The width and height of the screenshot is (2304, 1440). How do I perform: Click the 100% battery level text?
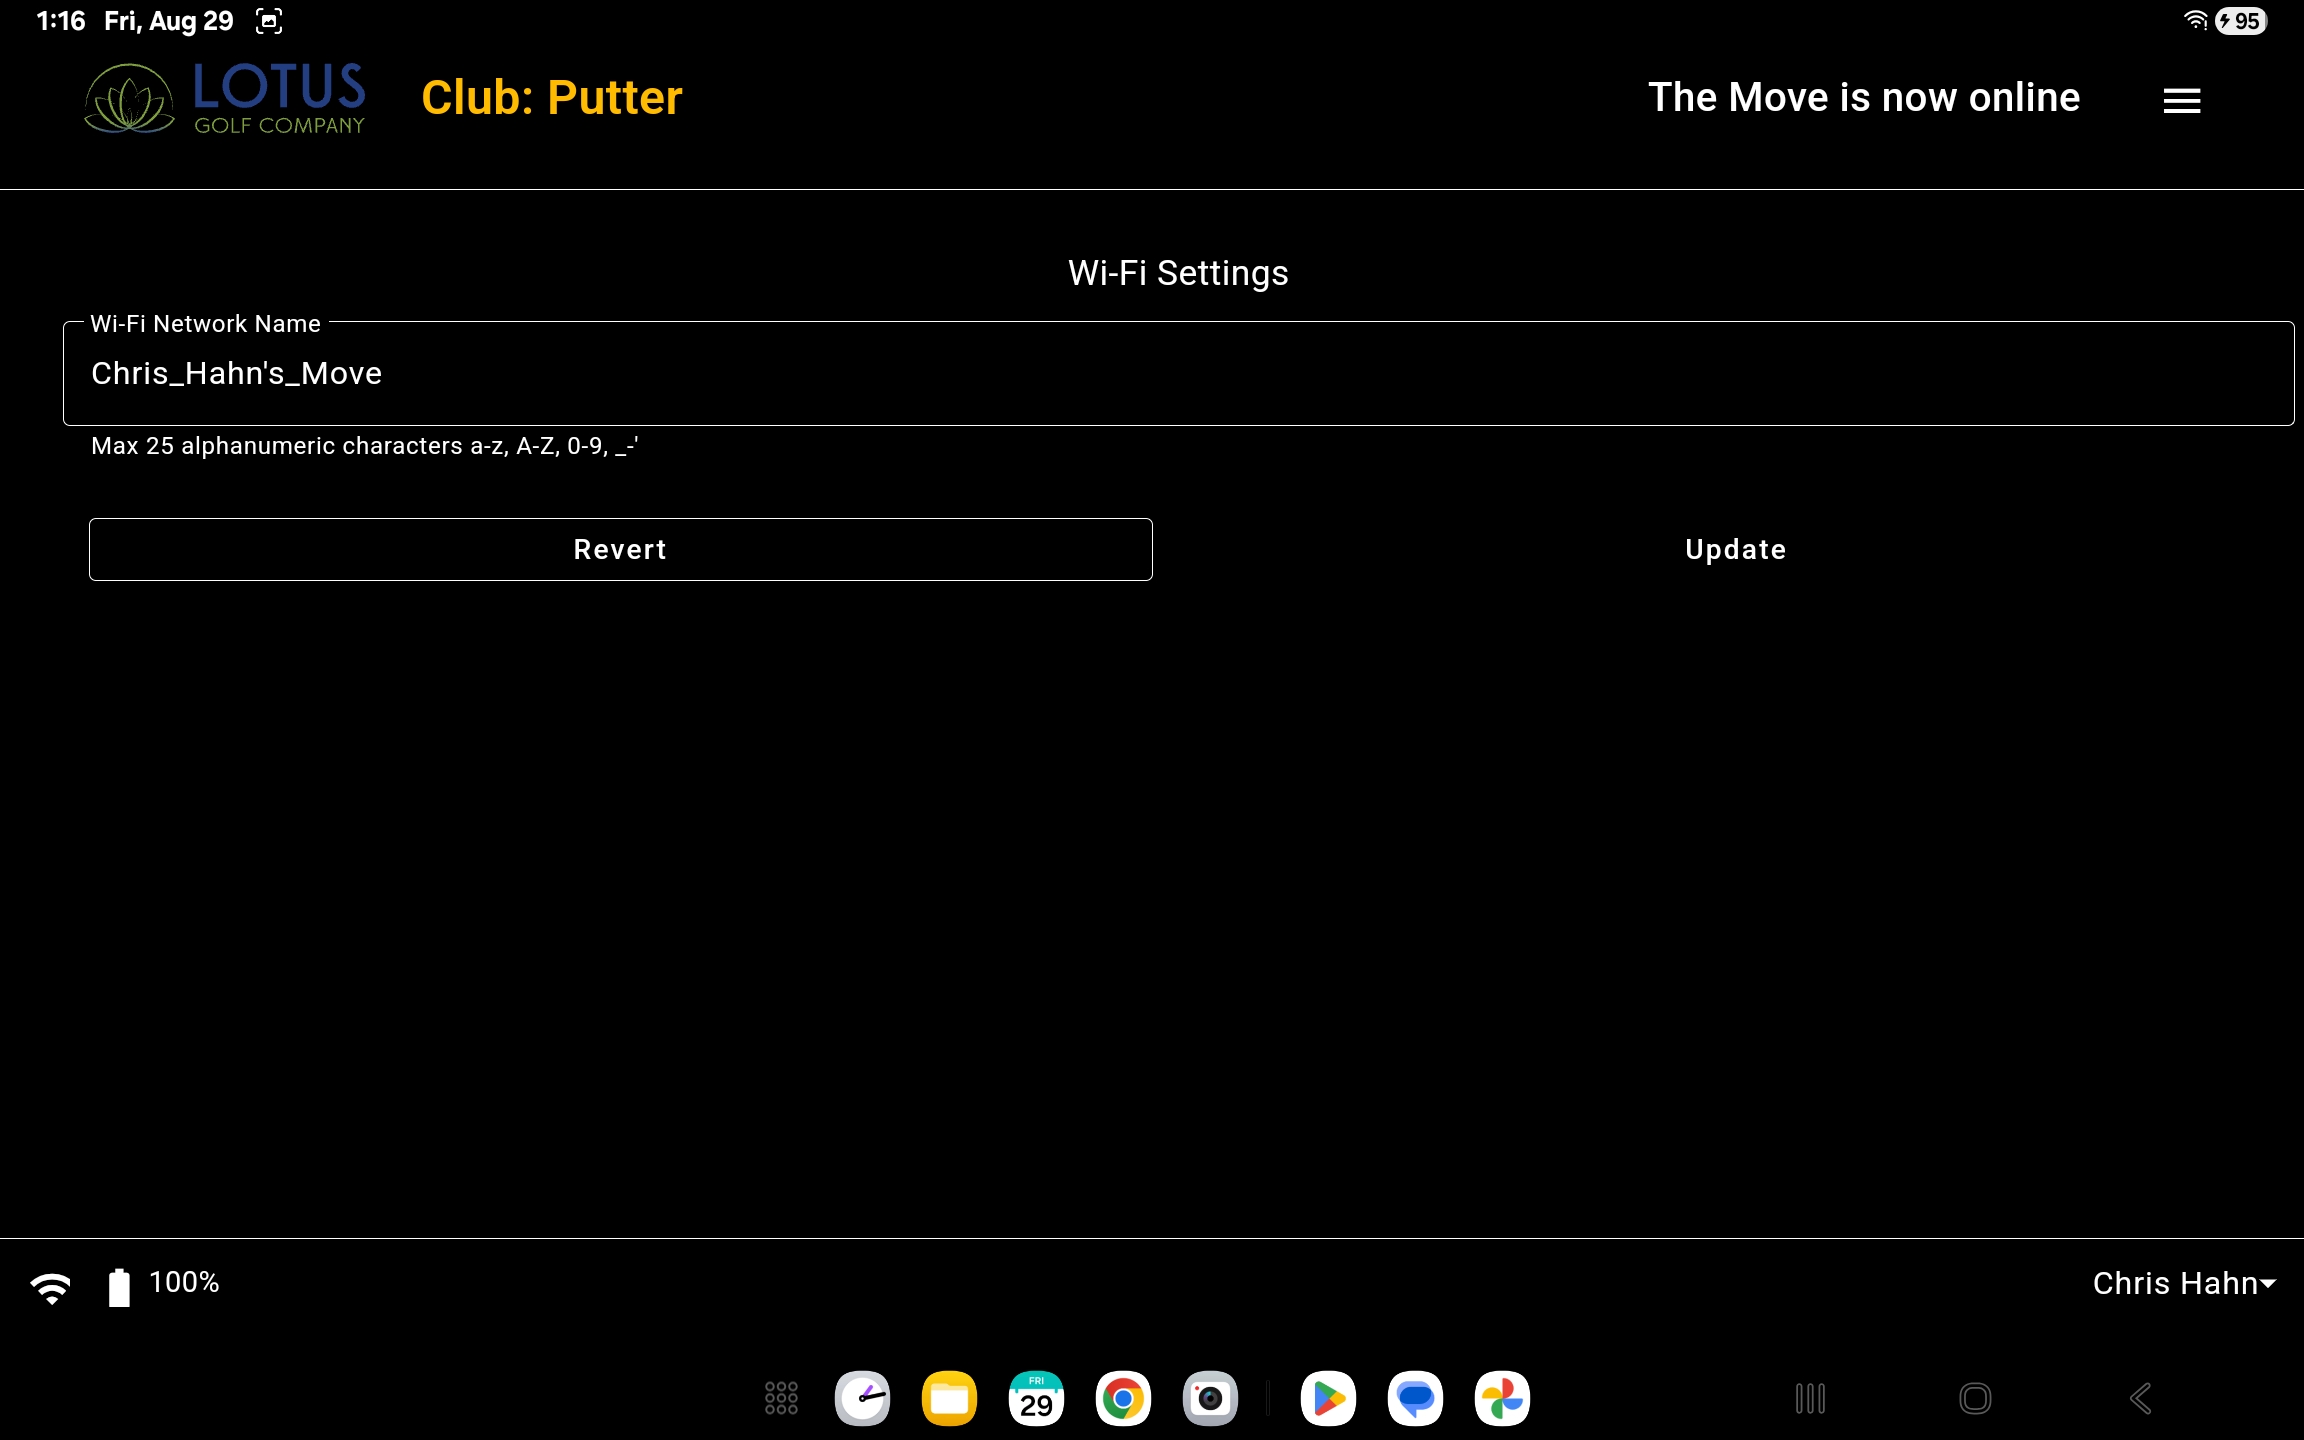pos(184,1282)
